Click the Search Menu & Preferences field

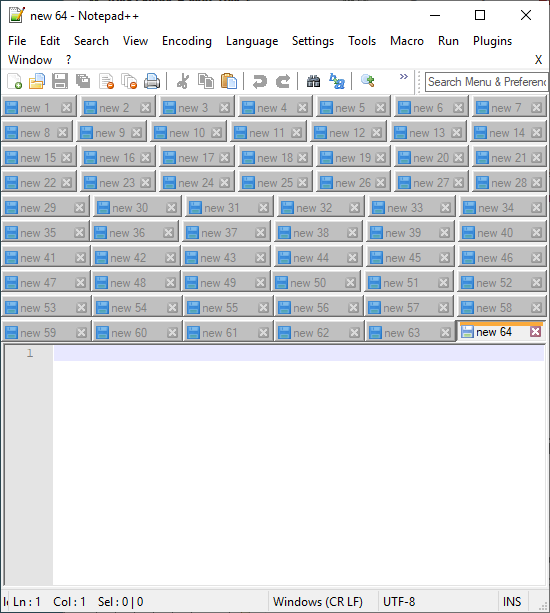(486, 82)
